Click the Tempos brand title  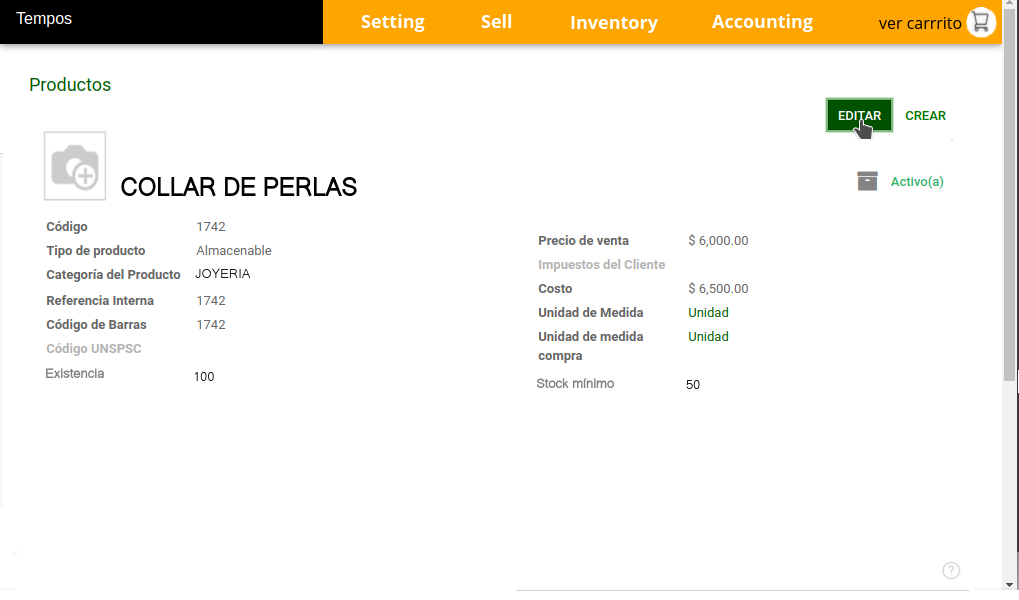(44, 19)
